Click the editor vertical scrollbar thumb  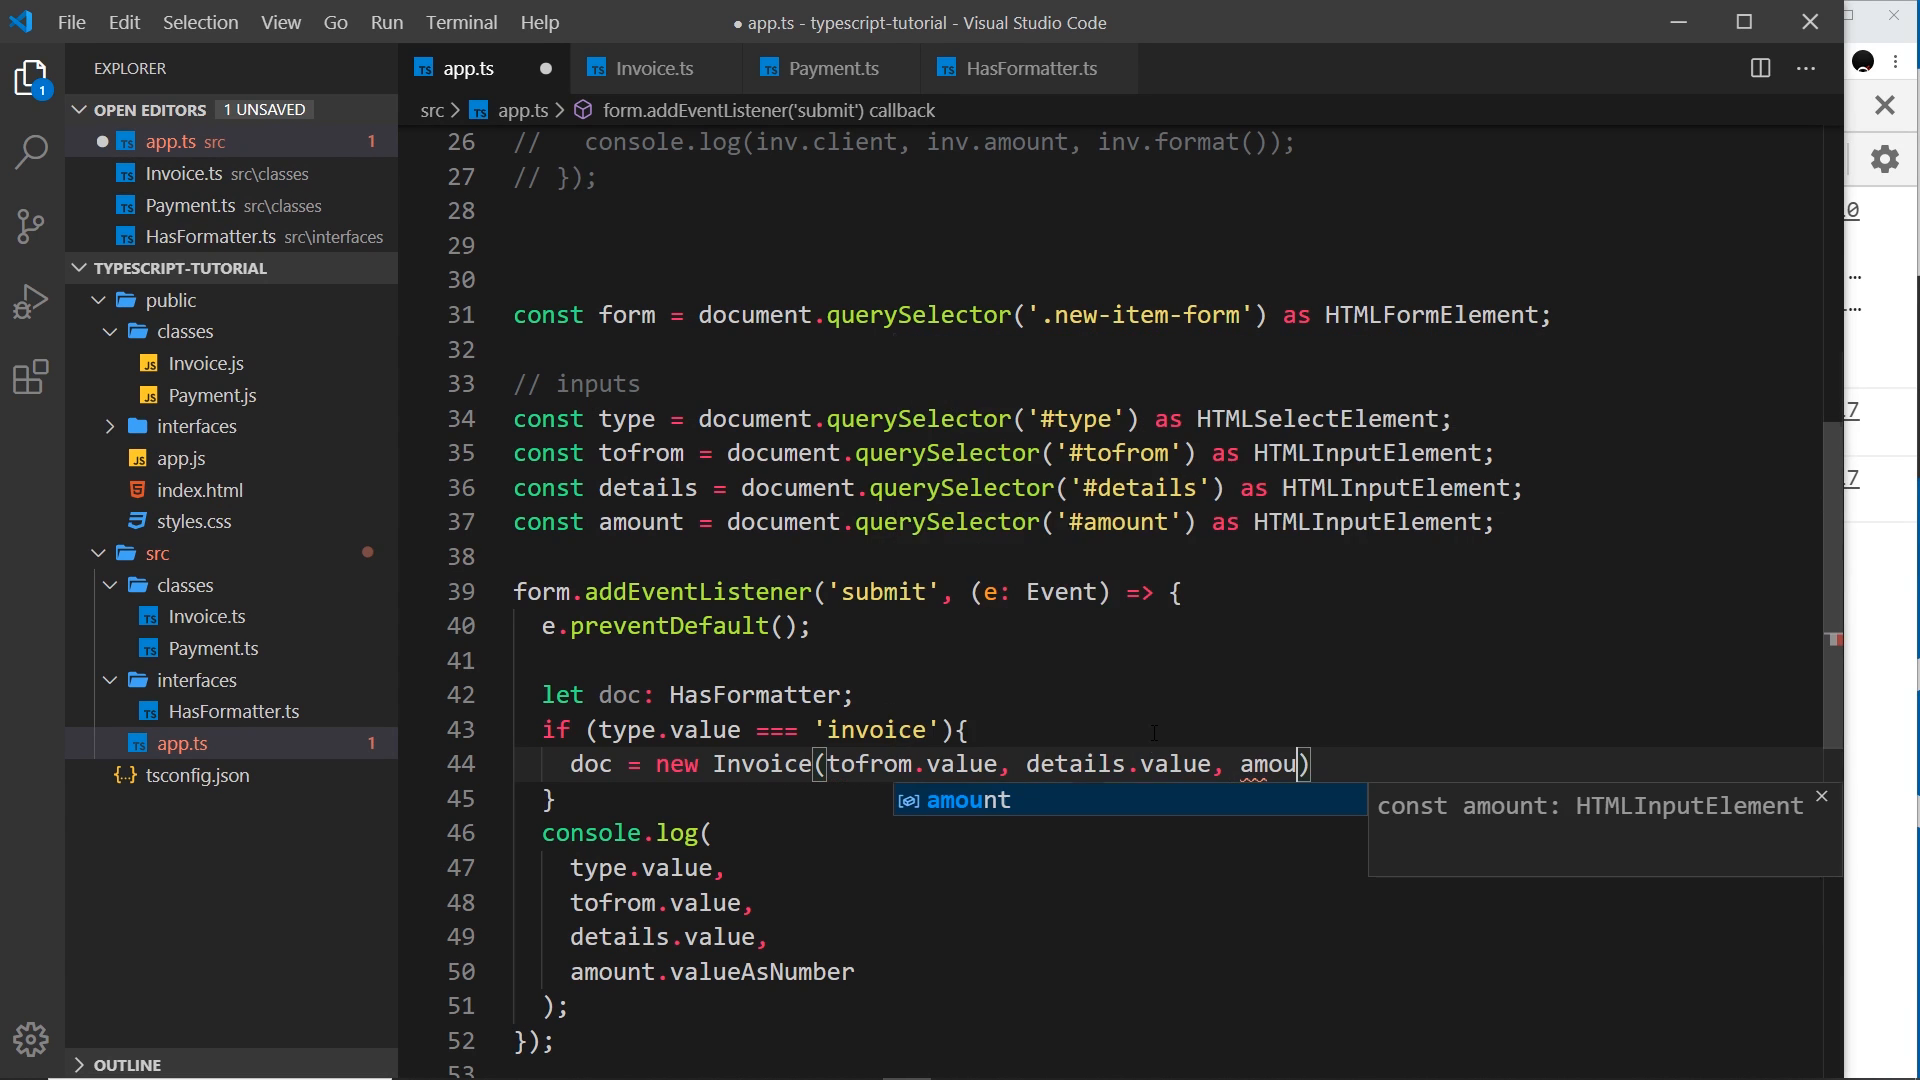pos(1832,585)
